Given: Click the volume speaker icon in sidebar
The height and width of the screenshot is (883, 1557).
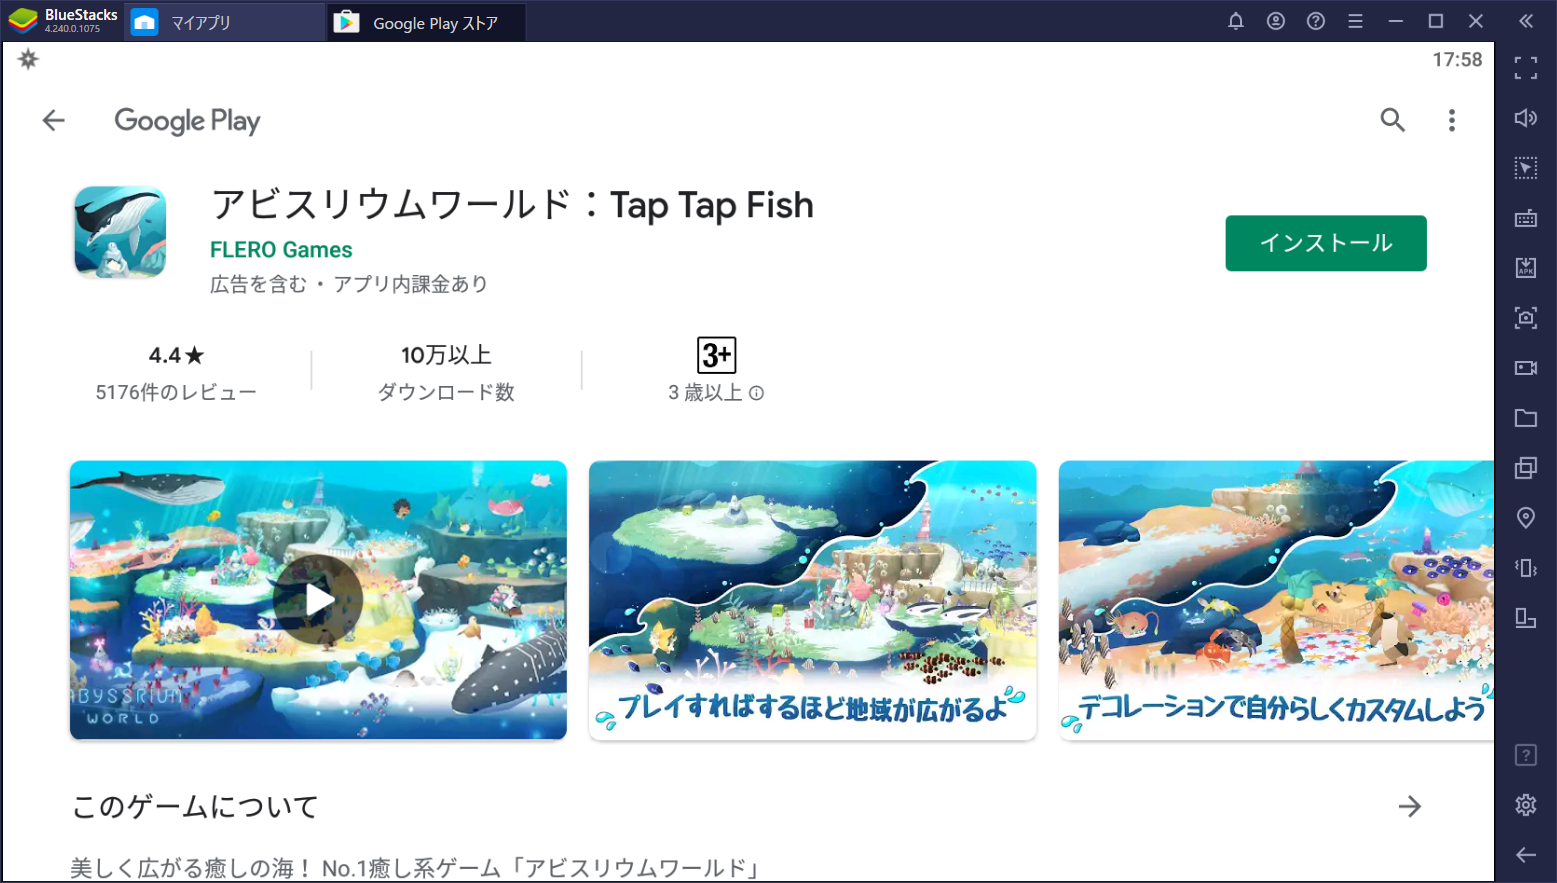Looking at the screenshot, I should [x=1526, y=118].
